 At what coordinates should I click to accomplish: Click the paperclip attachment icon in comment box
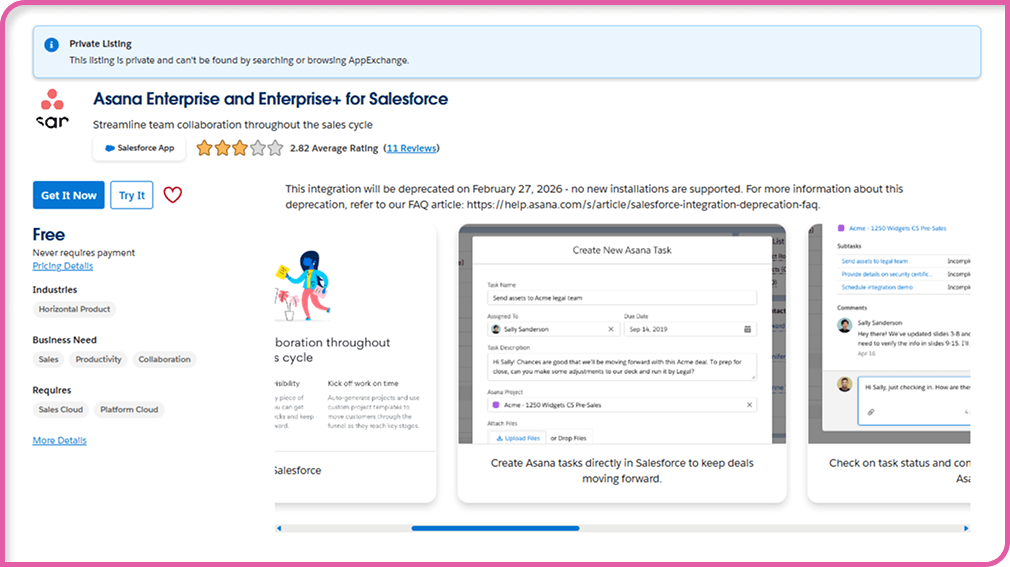[x=870, y=412]
